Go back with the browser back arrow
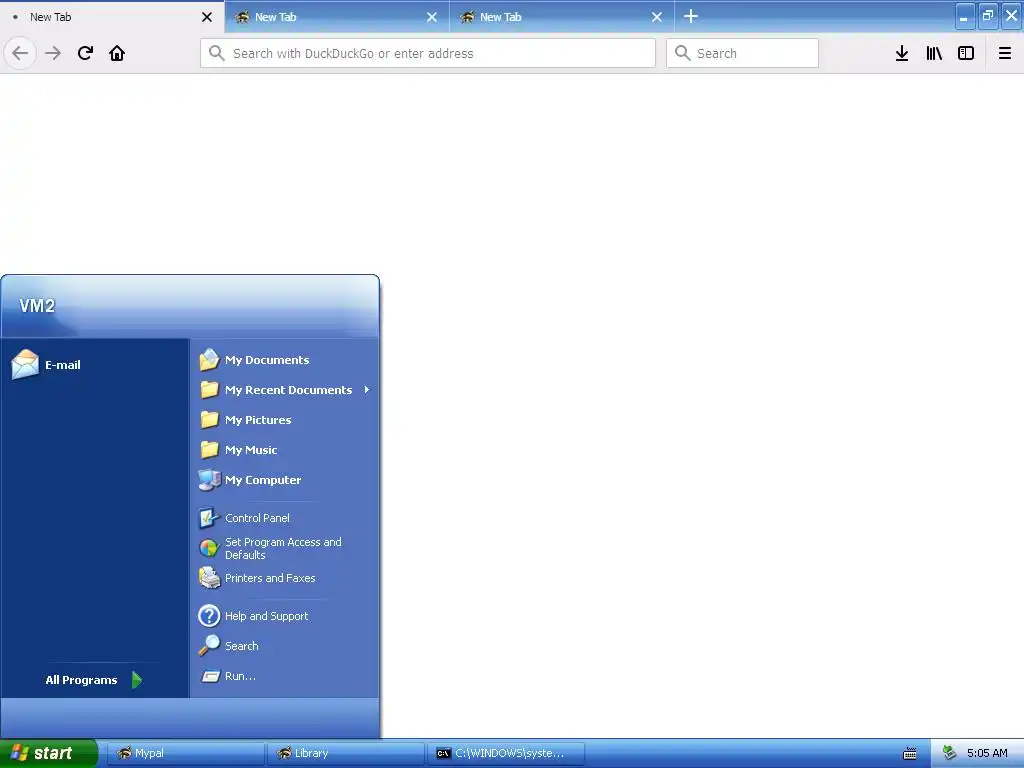The width and height of the screenshot is (1024, 768). tap(20, 53)
